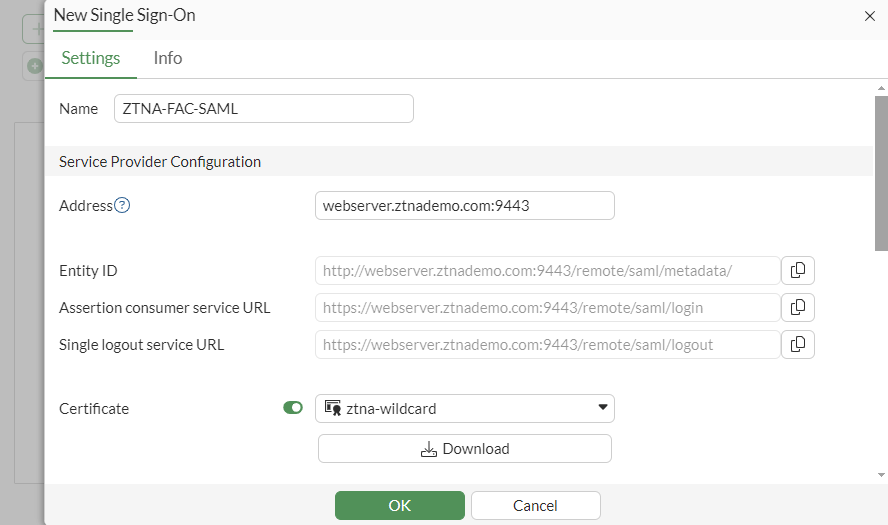Open the Info tab
This screenshot has width=888, height=525.
[x=168, y=58]
